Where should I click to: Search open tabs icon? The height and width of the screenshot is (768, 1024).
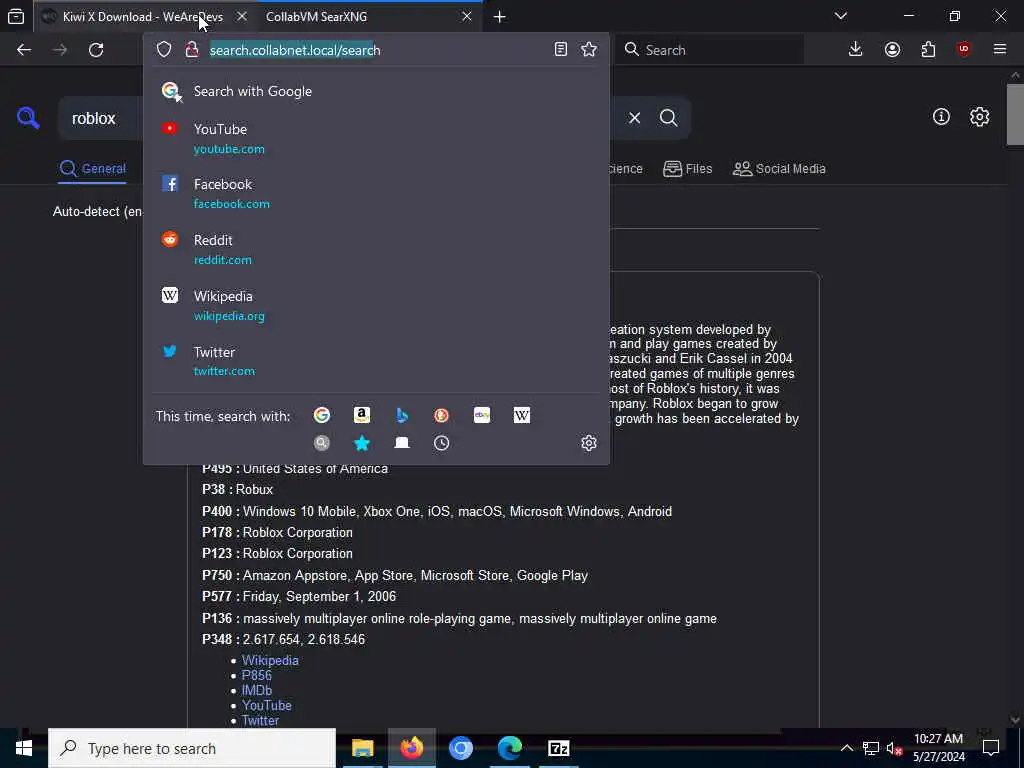pyautogui.click(x=402, y=443)
